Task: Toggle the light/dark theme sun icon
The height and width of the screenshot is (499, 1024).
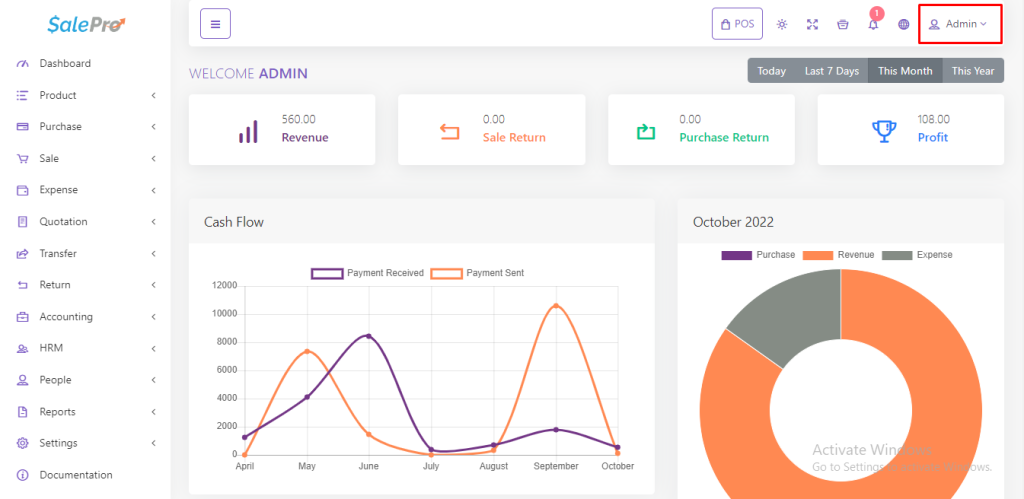Action: tap(782, 24)
